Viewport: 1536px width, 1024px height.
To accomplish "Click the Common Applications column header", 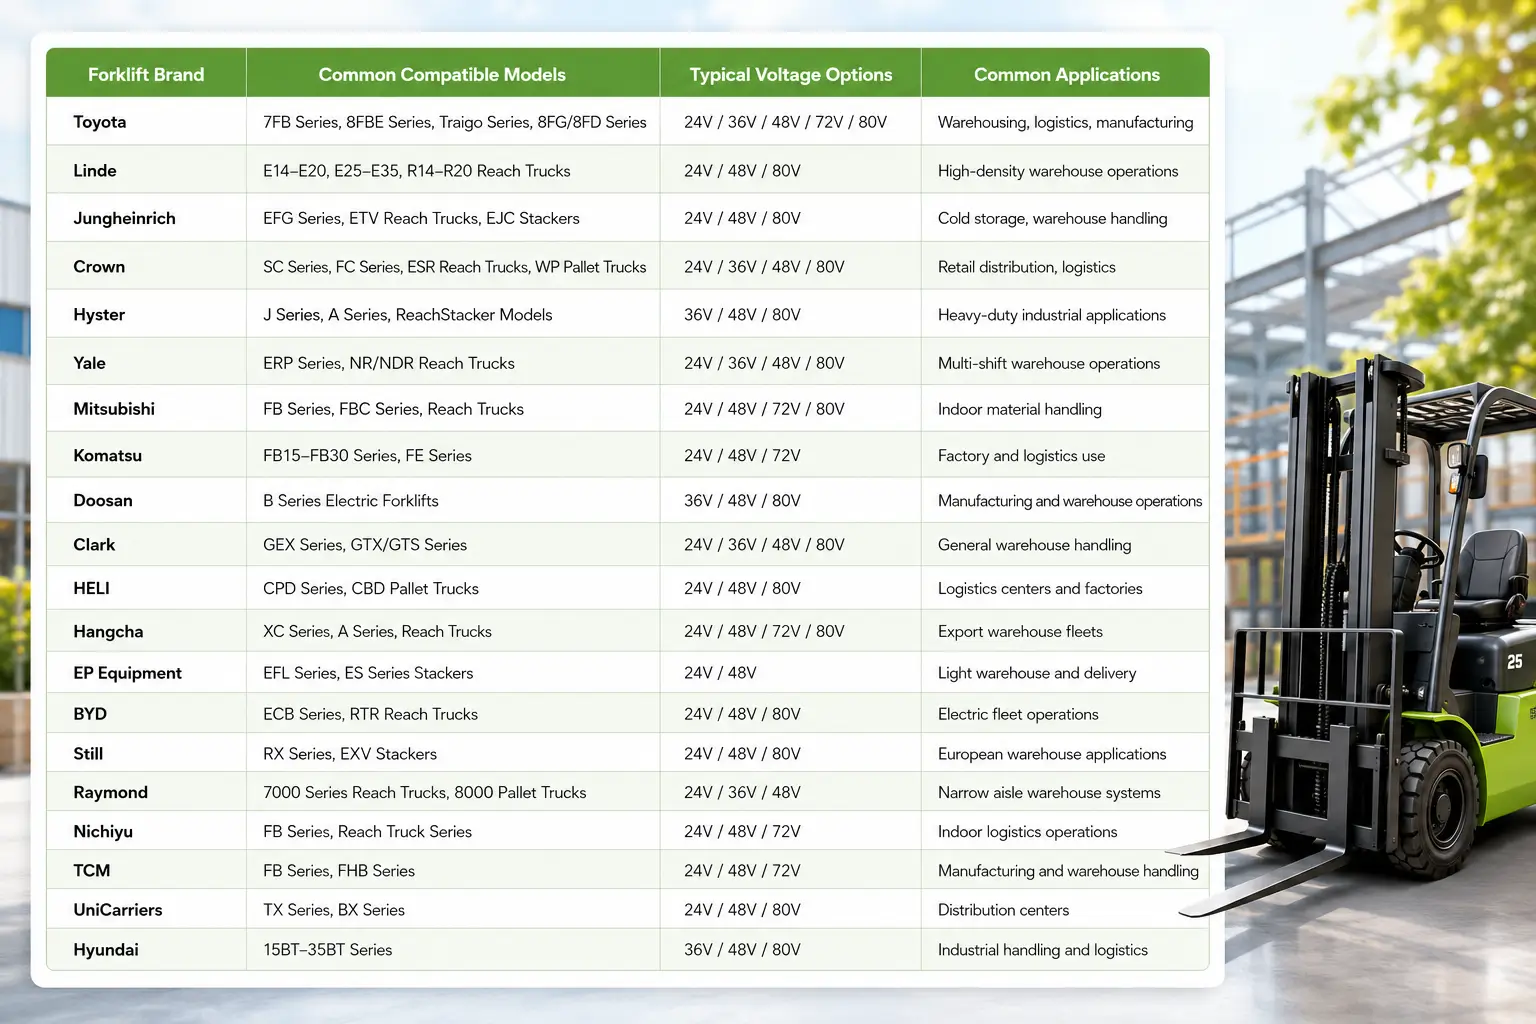I will 1065,74.
